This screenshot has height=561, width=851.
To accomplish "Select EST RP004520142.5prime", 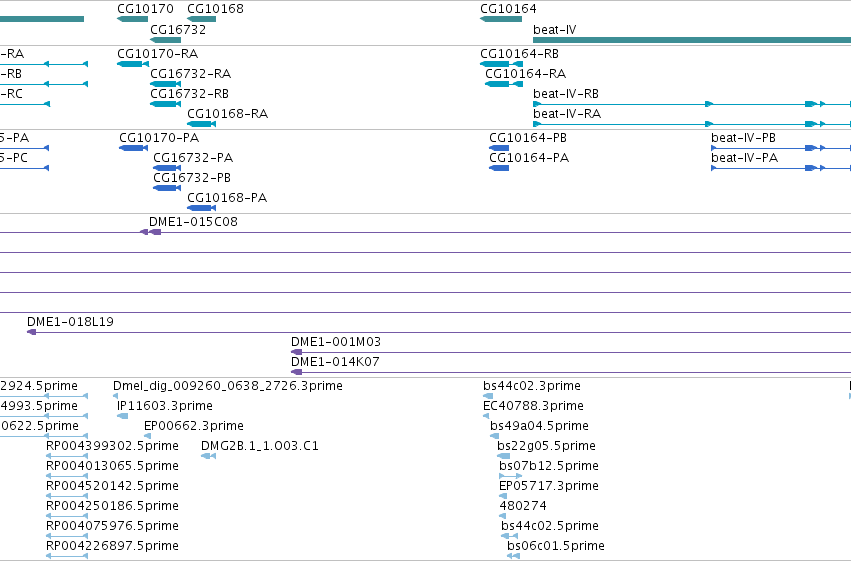I will 67,496.
